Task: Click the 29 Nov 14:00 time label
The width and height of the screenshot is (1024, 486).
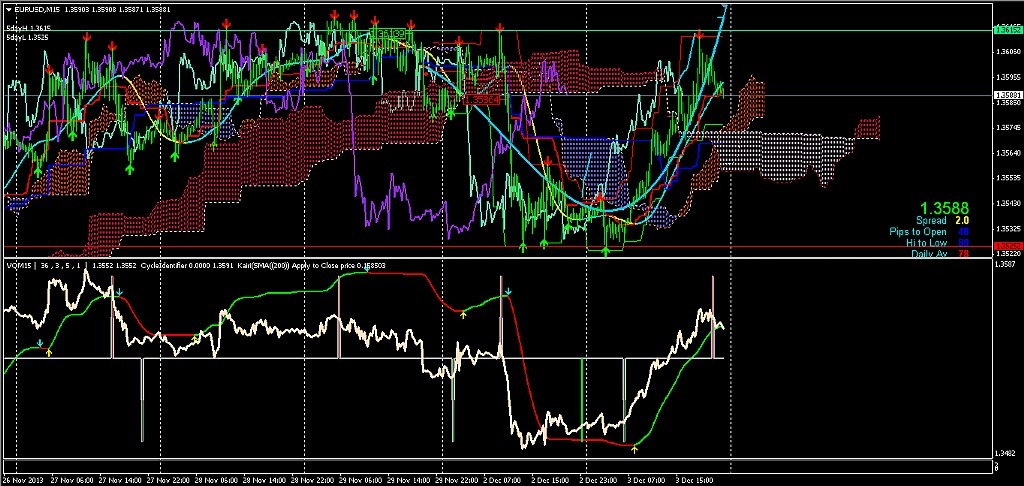Action: tap(410, 479)
